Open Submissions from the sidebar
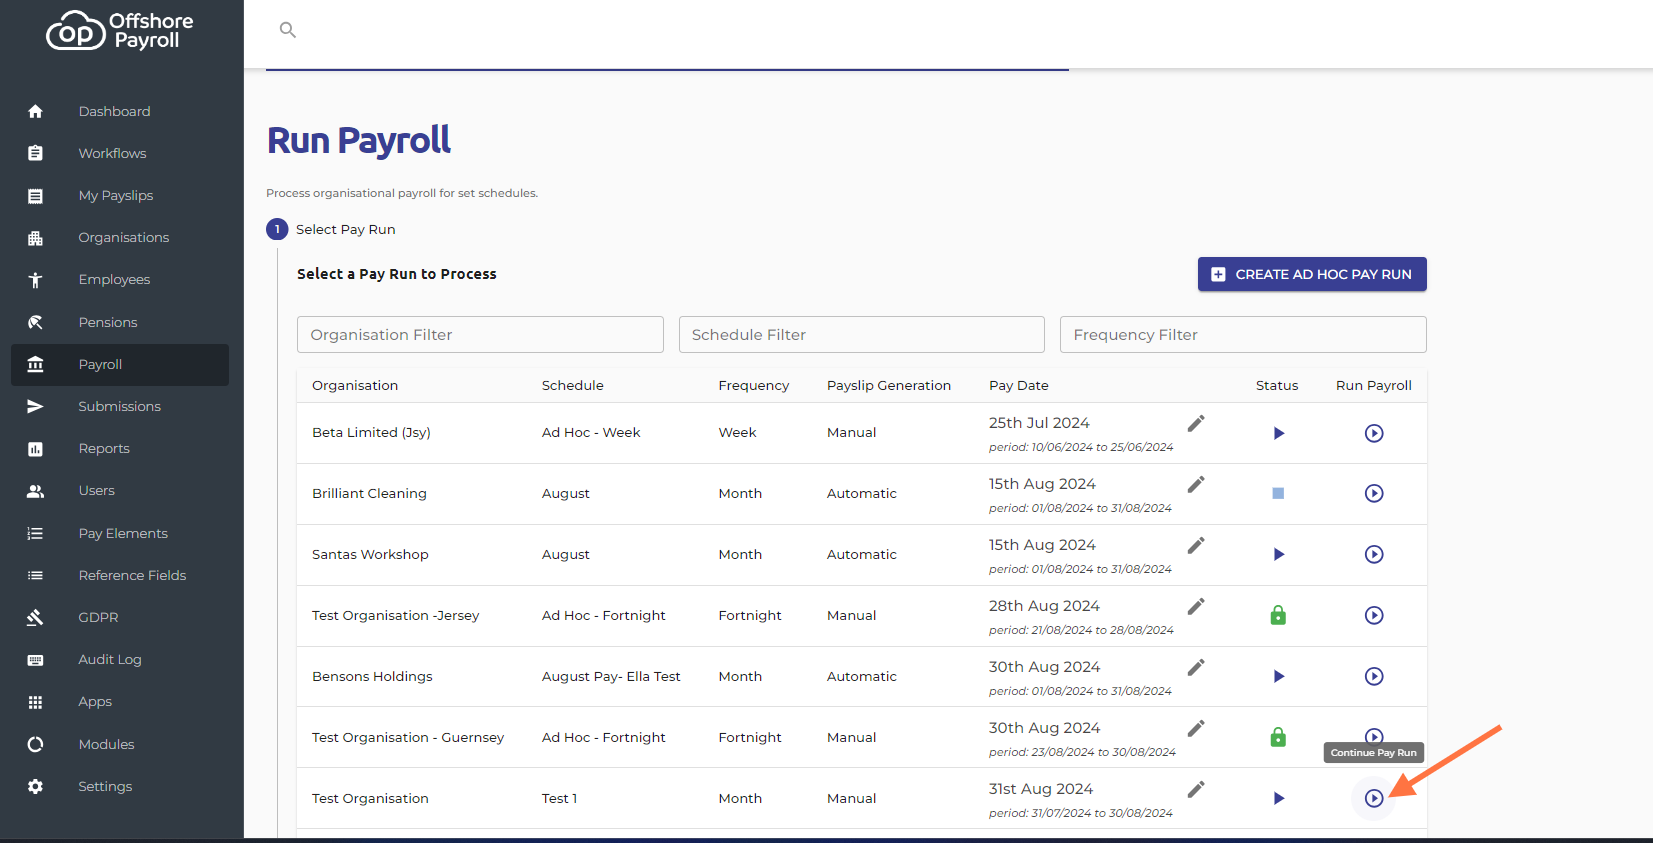This screenshot has height=843, width=1653. (x=120, y=406)
